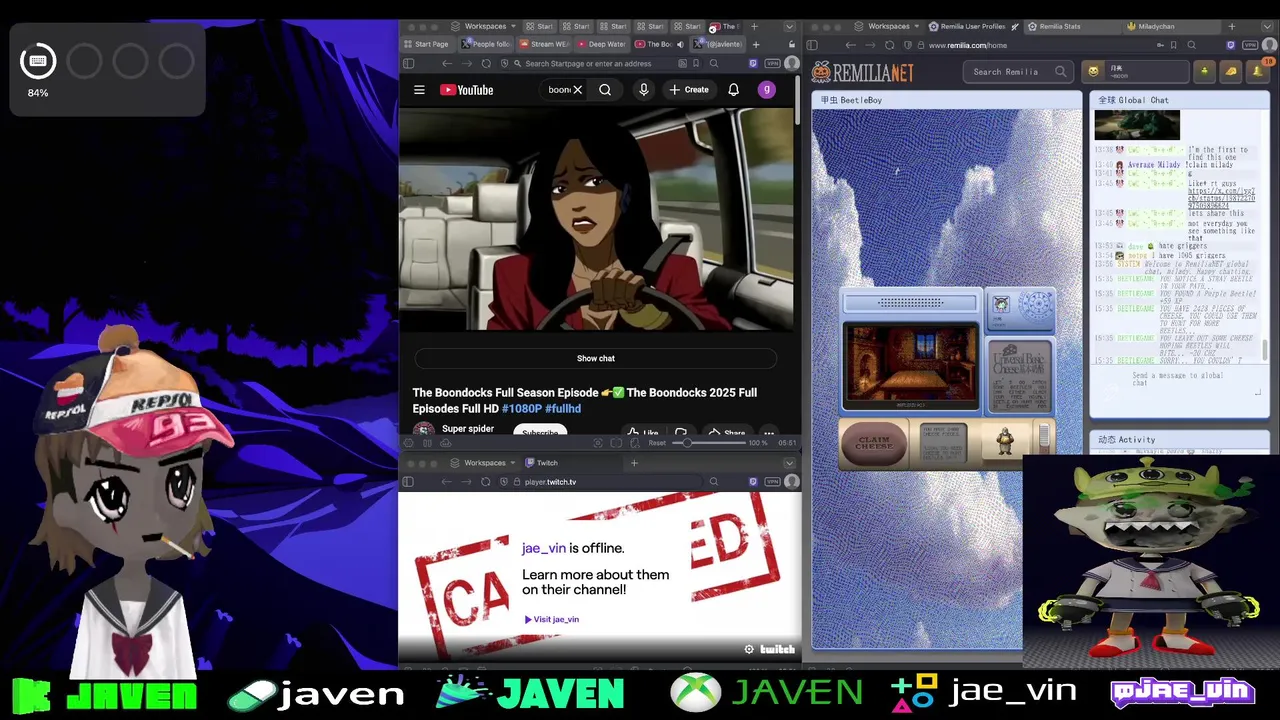The width and height of the screenshot is (1280, 720).
Task: Mute audio on The Boondocks tab
Action: coord(680,44)
